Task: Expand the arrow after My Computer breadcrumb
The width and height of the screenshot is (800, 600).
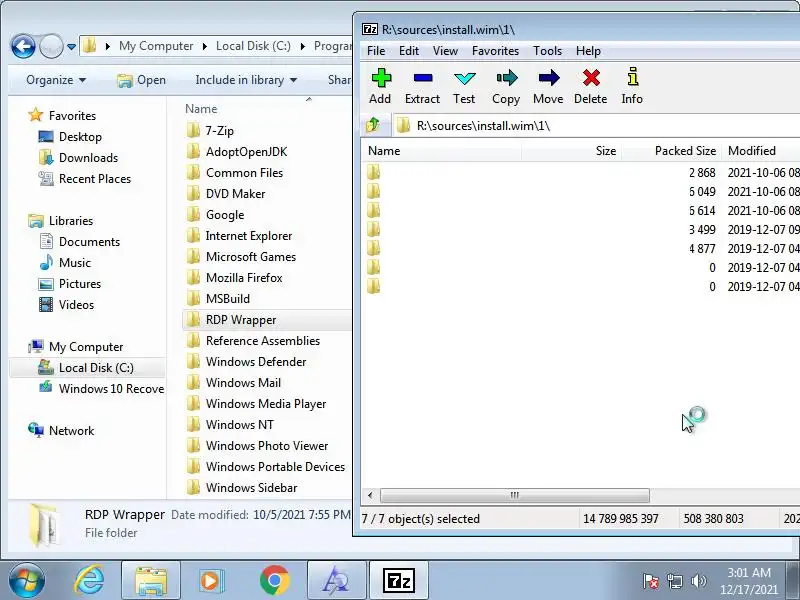Action: pyautogui.click(x=205, y=46)
